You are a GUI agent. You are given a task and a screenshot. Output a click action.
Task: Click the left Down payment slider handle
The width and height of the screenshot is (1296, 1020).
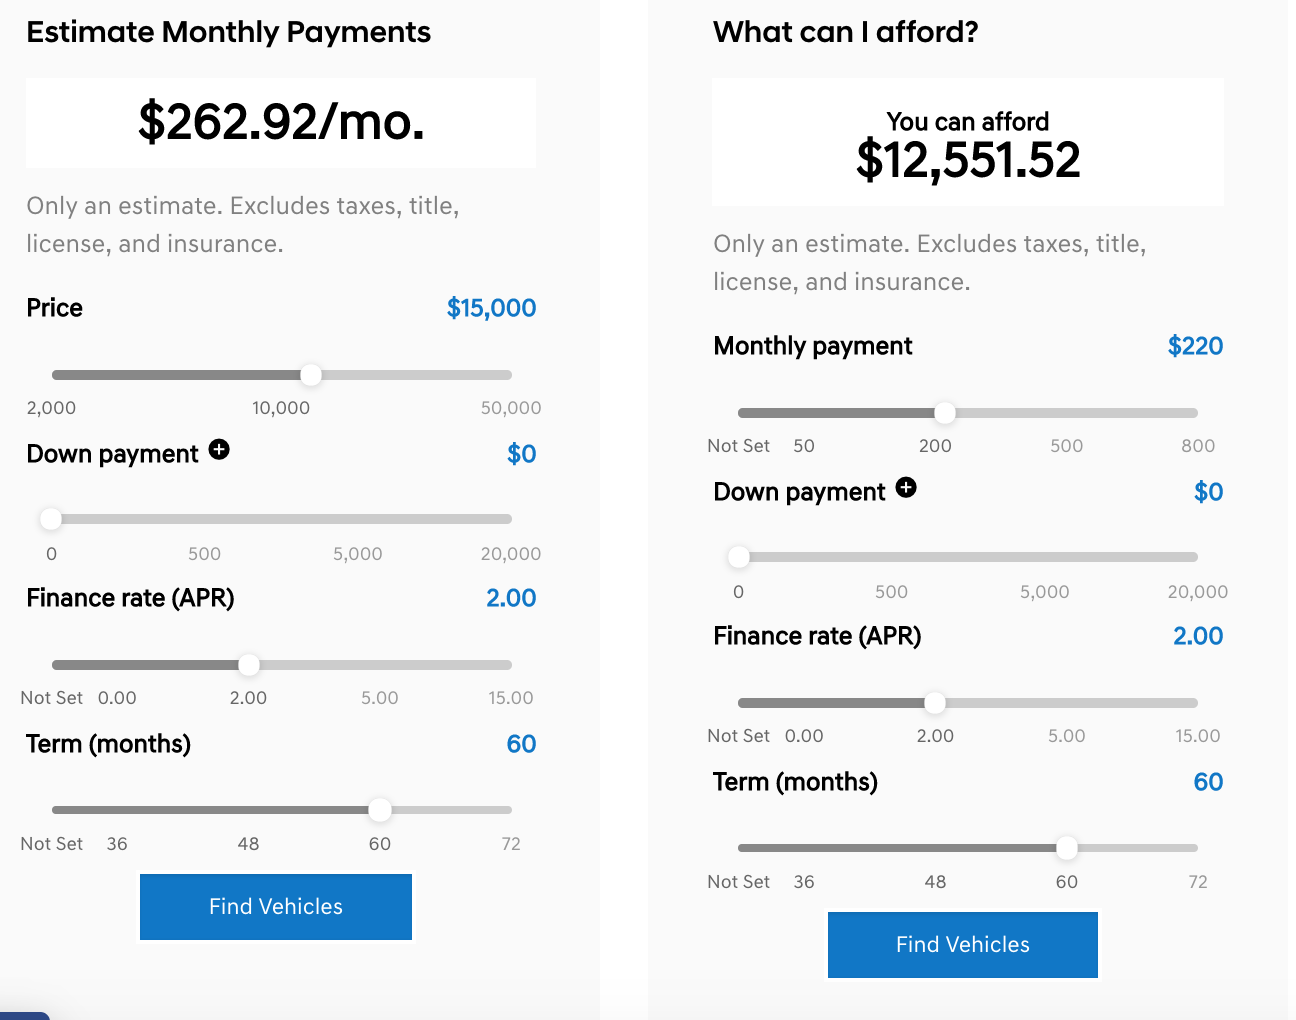pyautogui.click(x=51, y=519)
